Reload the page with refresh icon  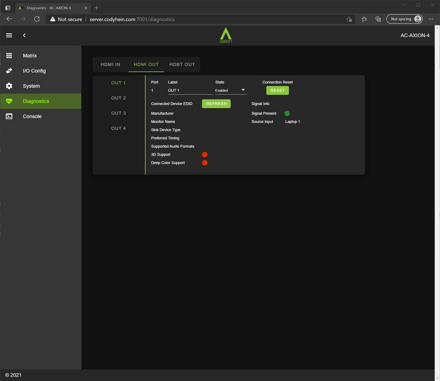click(x=37, y=19)
